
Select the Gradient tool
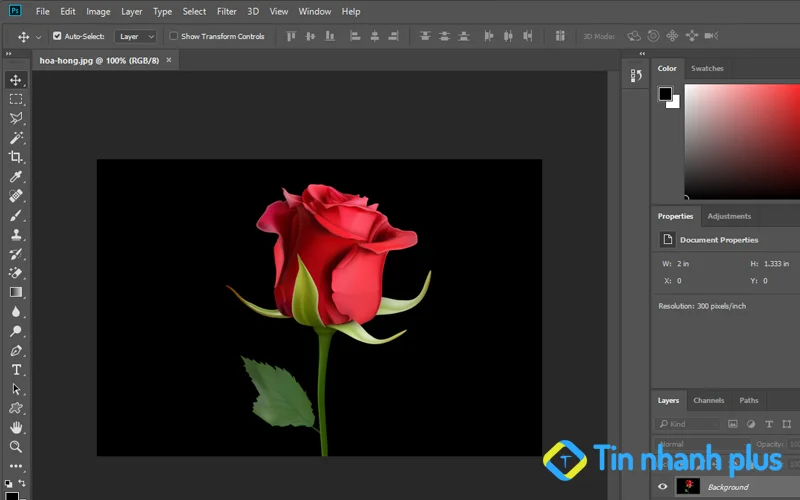pos(16,292)
